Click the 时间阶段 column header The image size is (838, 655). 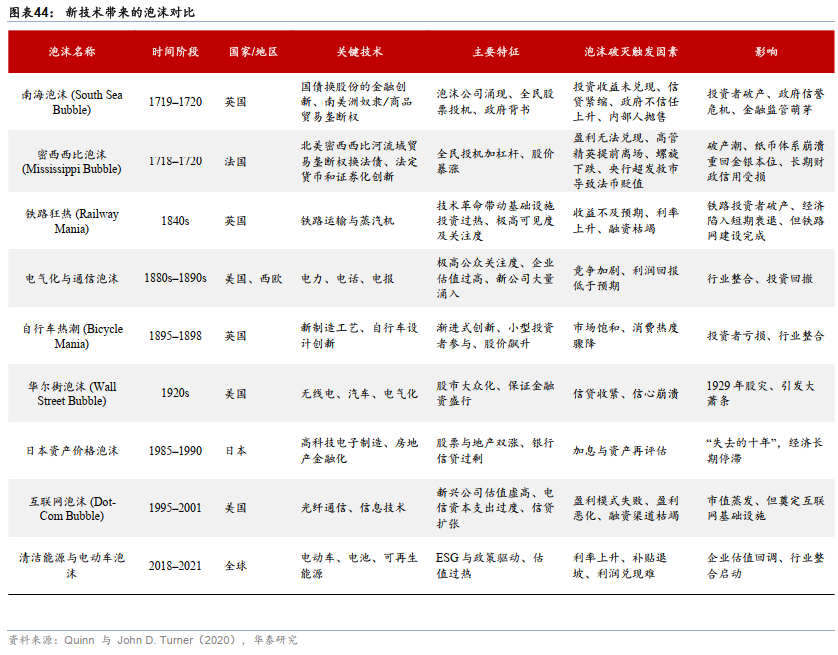(x=175, y=51)
